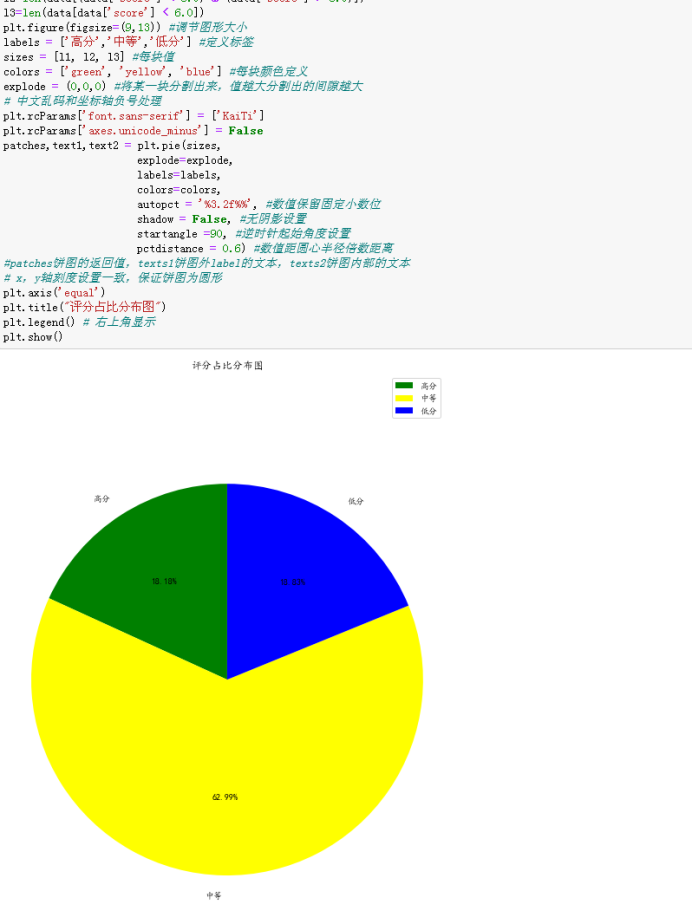Click the pctdistance = 0.6 argument line
The image size is (692, 918).
(x=265, y=248)
